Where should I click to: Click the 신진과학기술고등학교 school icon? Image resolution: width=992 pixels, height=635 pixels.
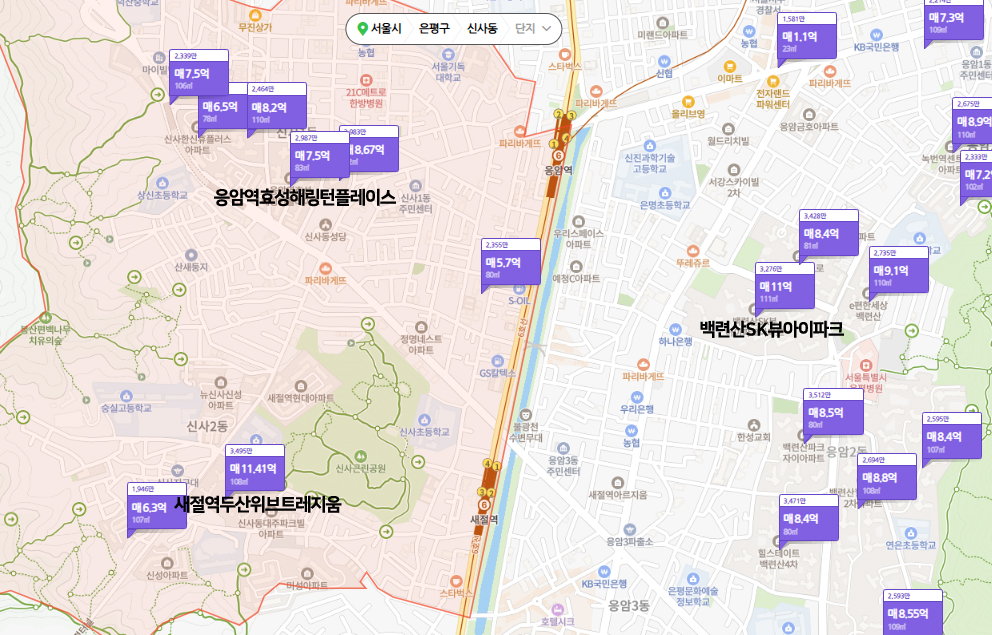point(650,145)
